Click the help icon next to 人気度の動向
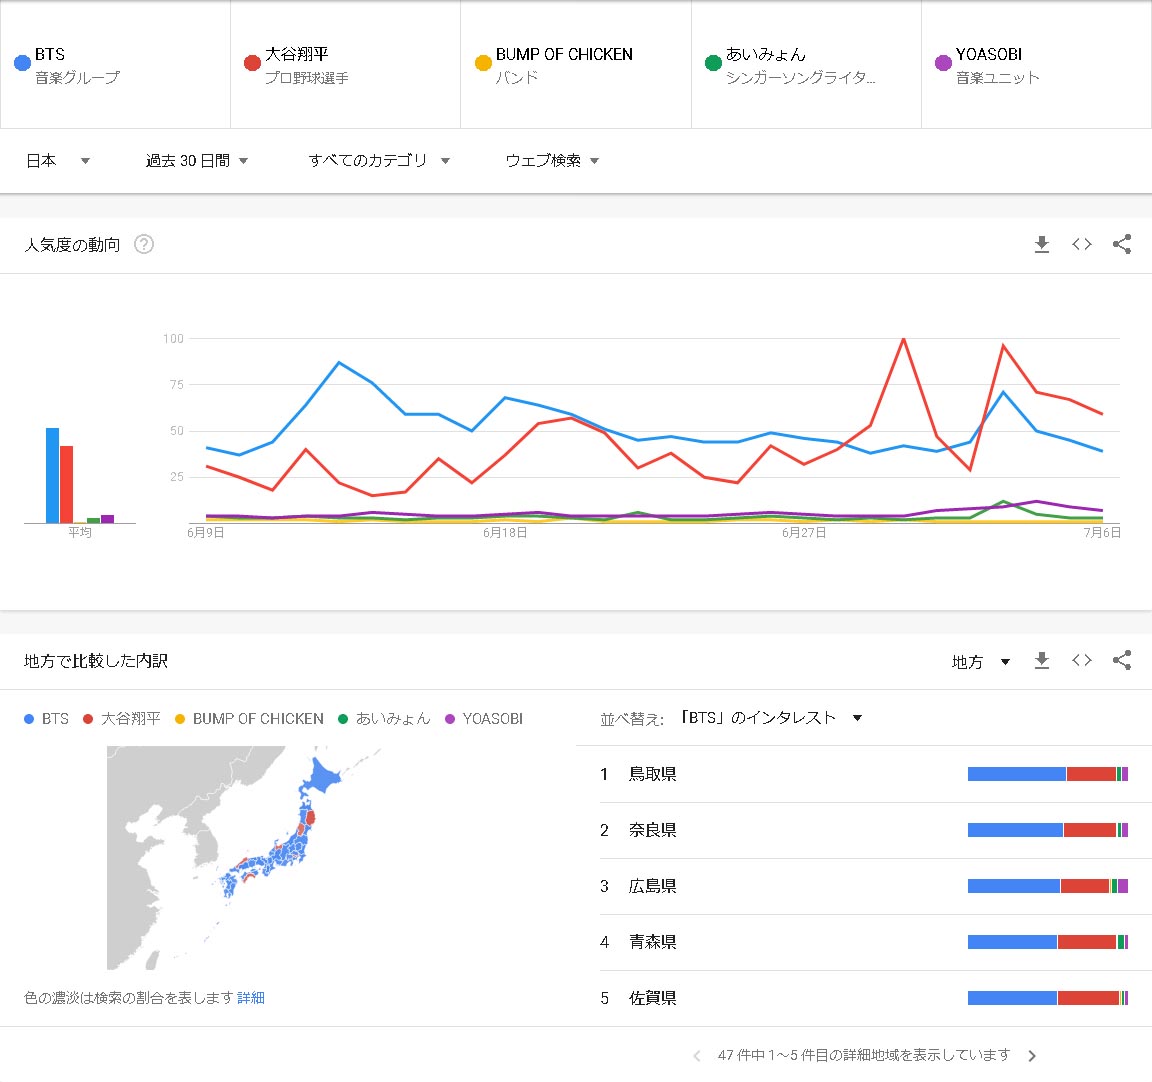 pyautogui.click(x=144, y=244)
